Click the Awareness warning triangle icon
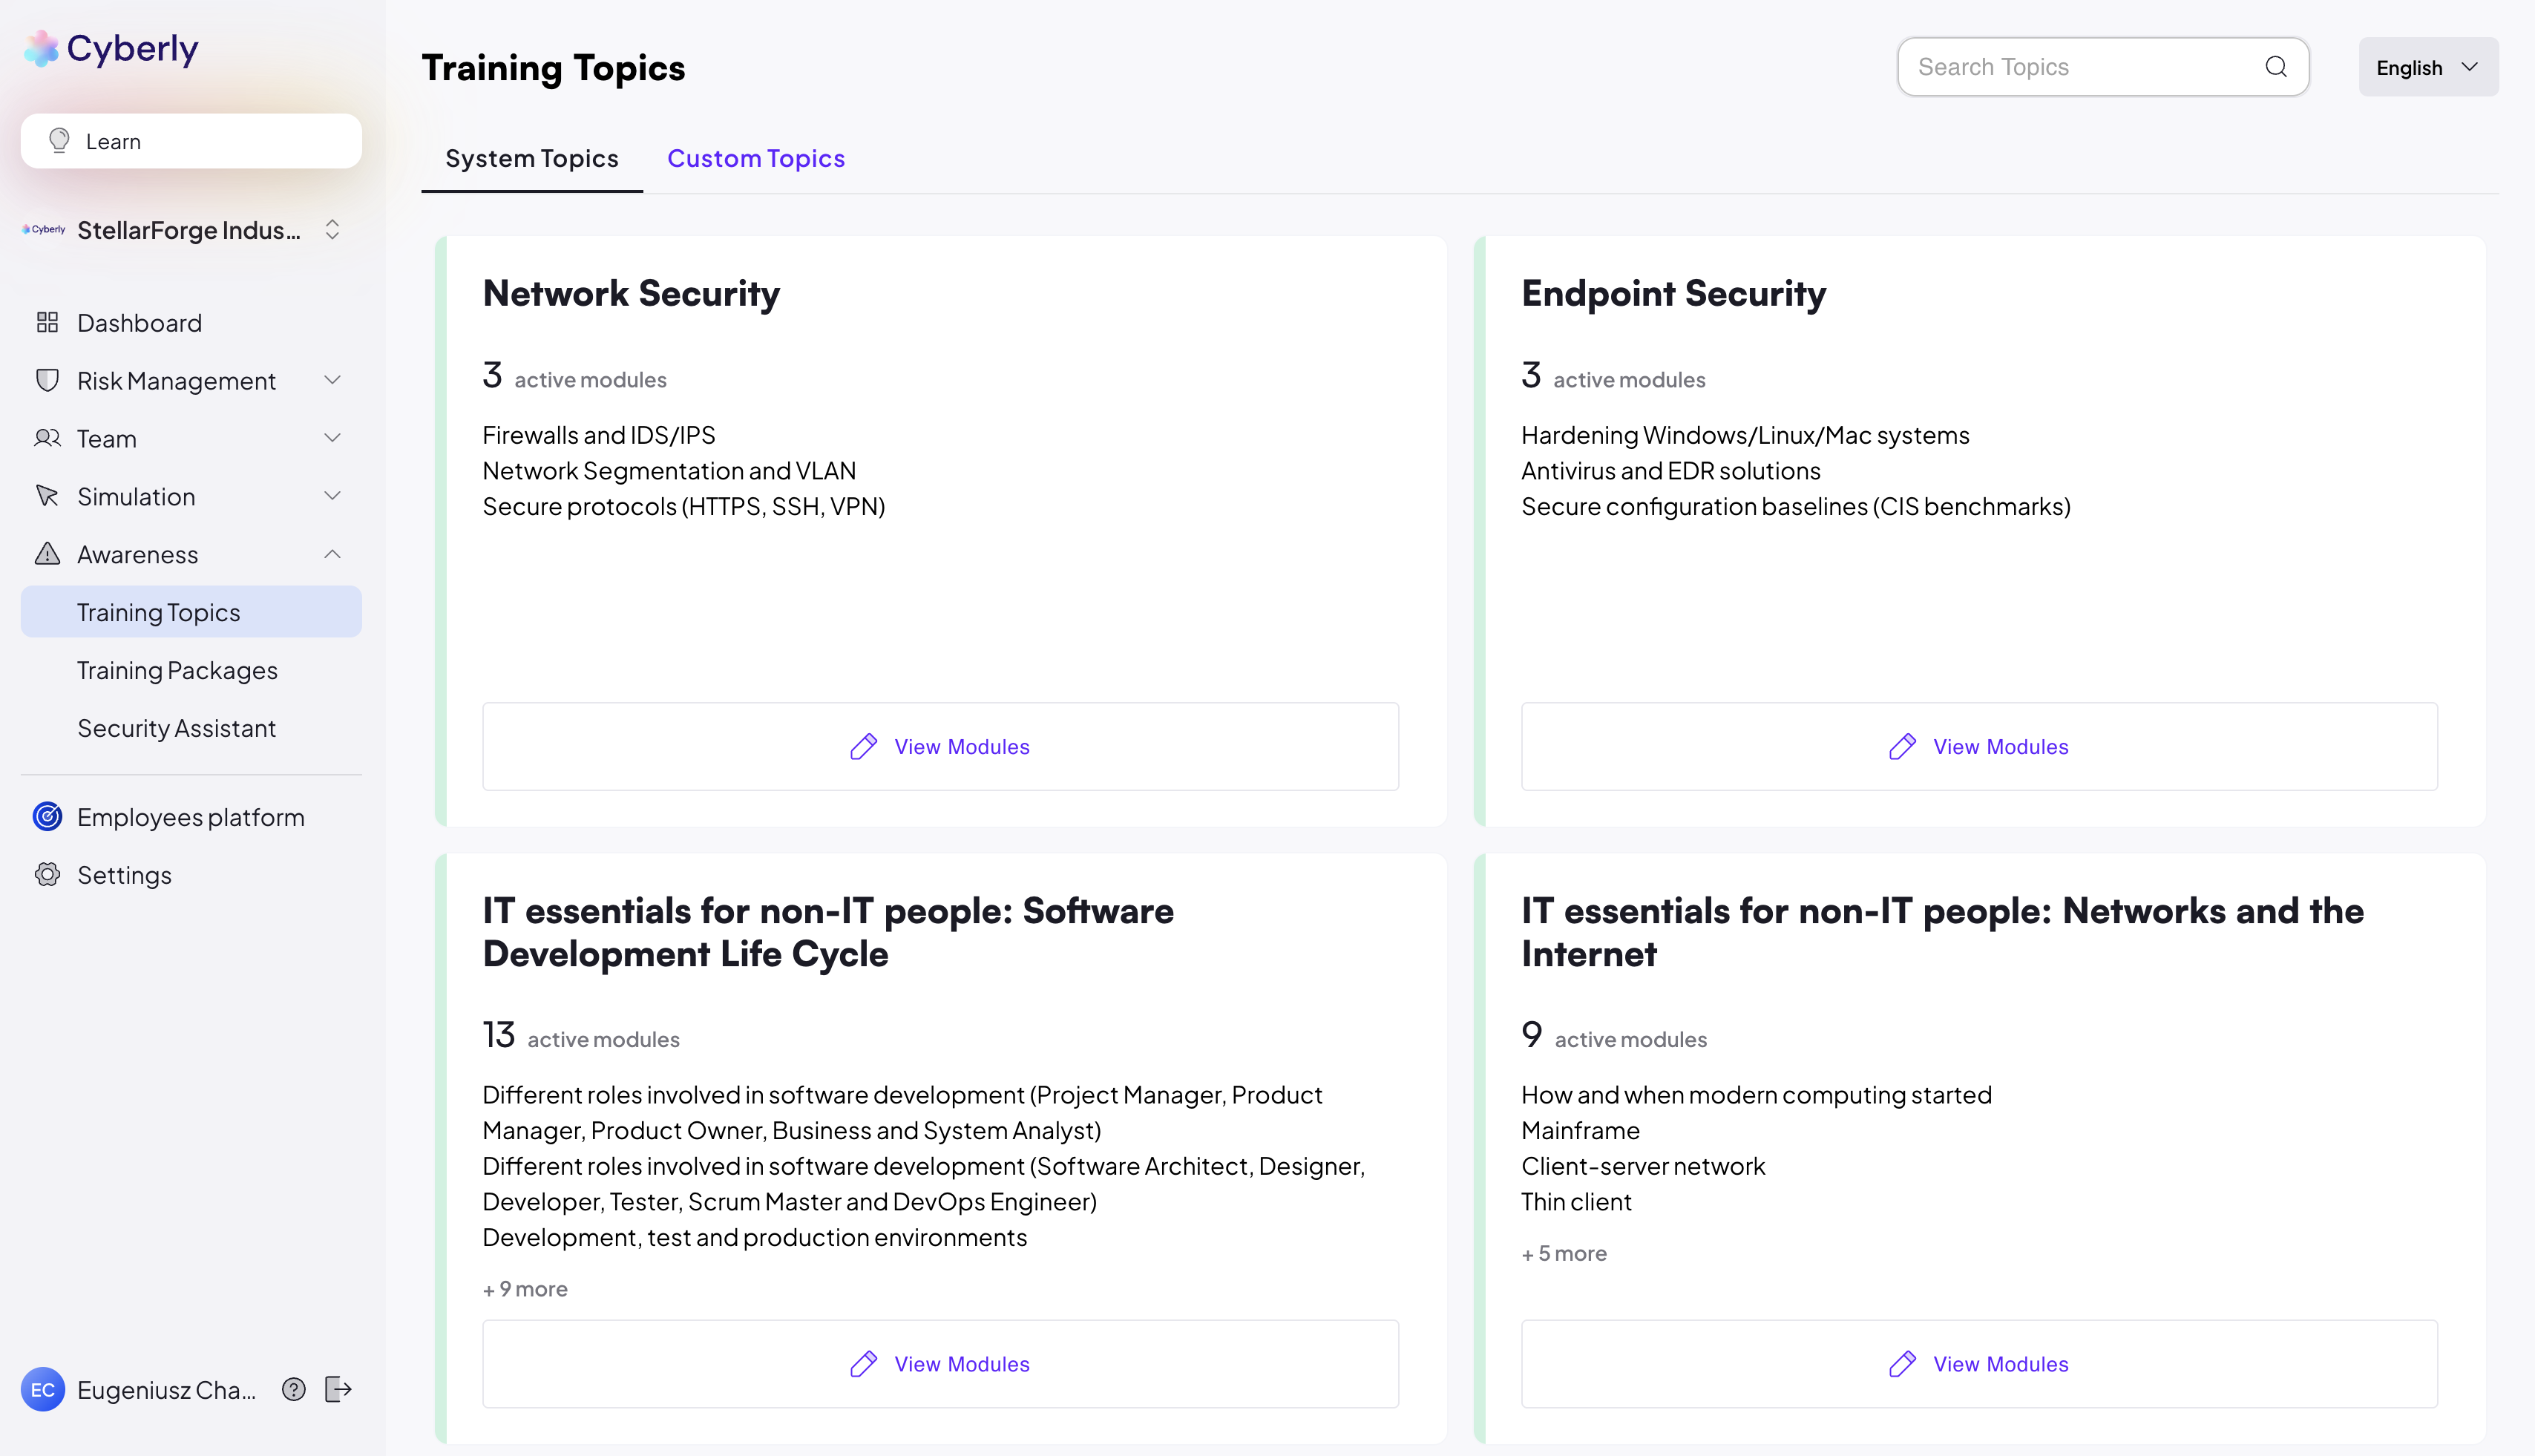This screenshot has height=1456, width=2535. click(x=47, y=554)
